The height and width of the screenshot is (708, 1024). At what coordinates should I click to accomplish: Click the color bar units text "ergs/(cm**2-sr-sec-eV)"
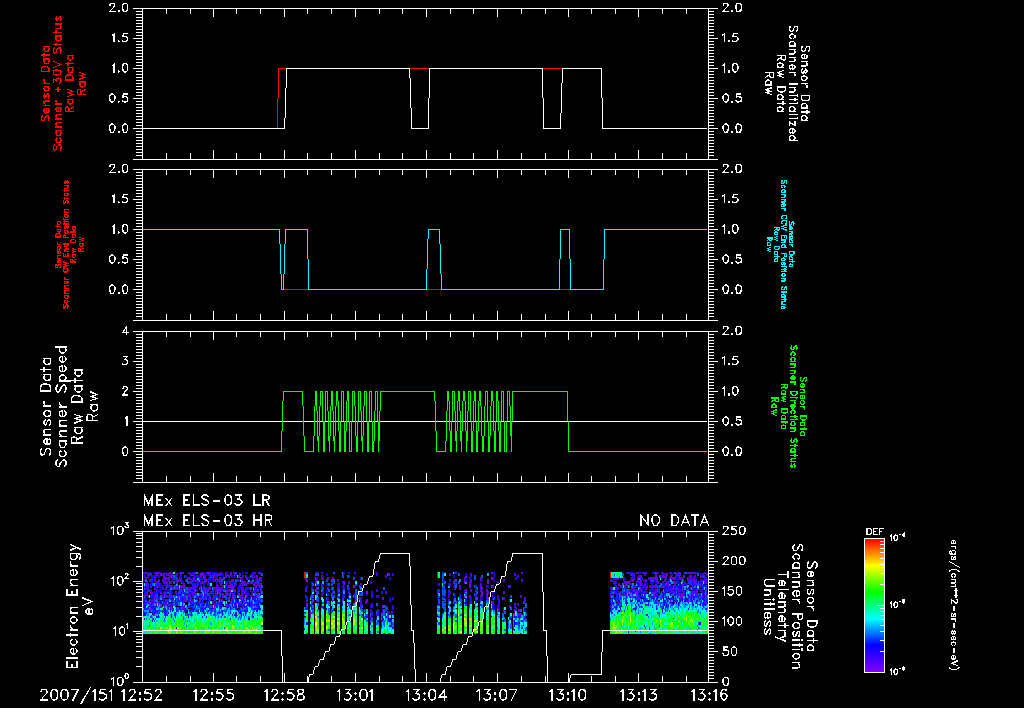[x=954, y=605]
